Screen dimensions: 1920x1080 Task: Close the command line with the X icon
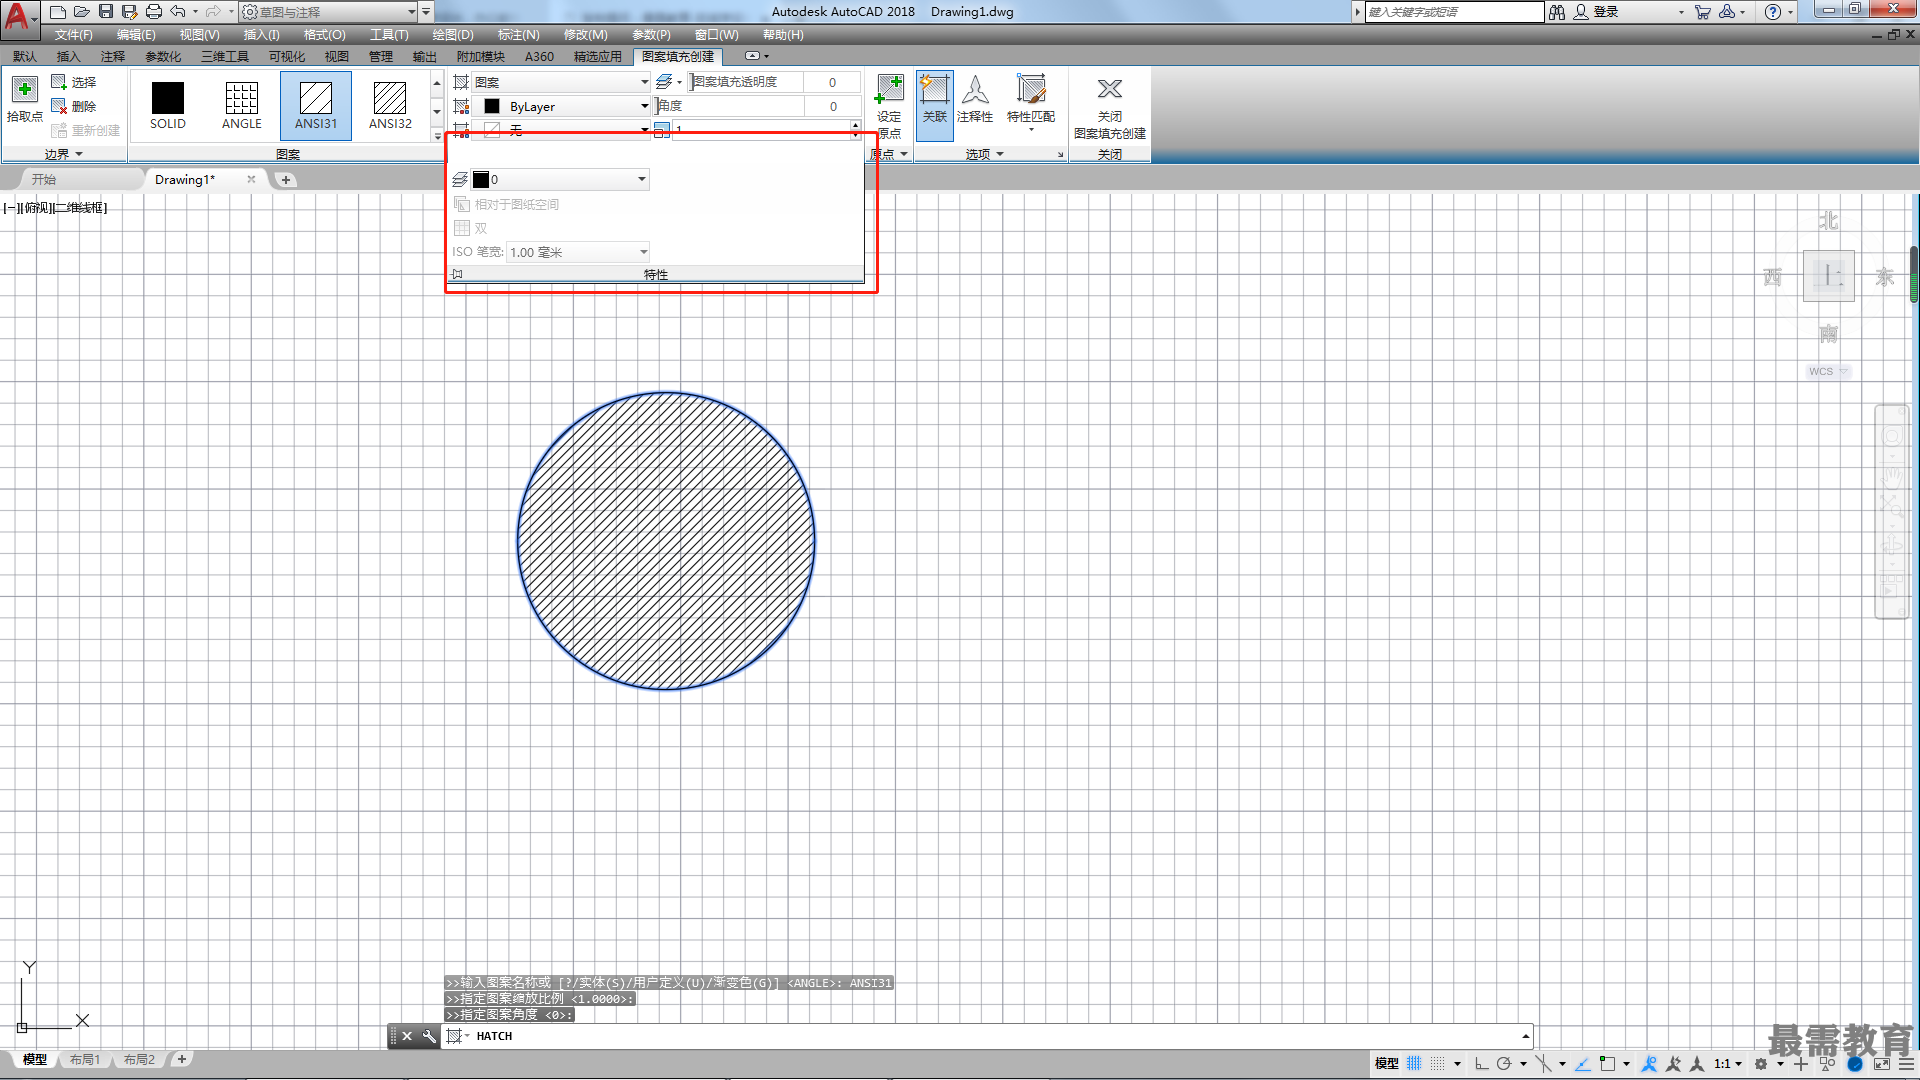click(407, 1036)
